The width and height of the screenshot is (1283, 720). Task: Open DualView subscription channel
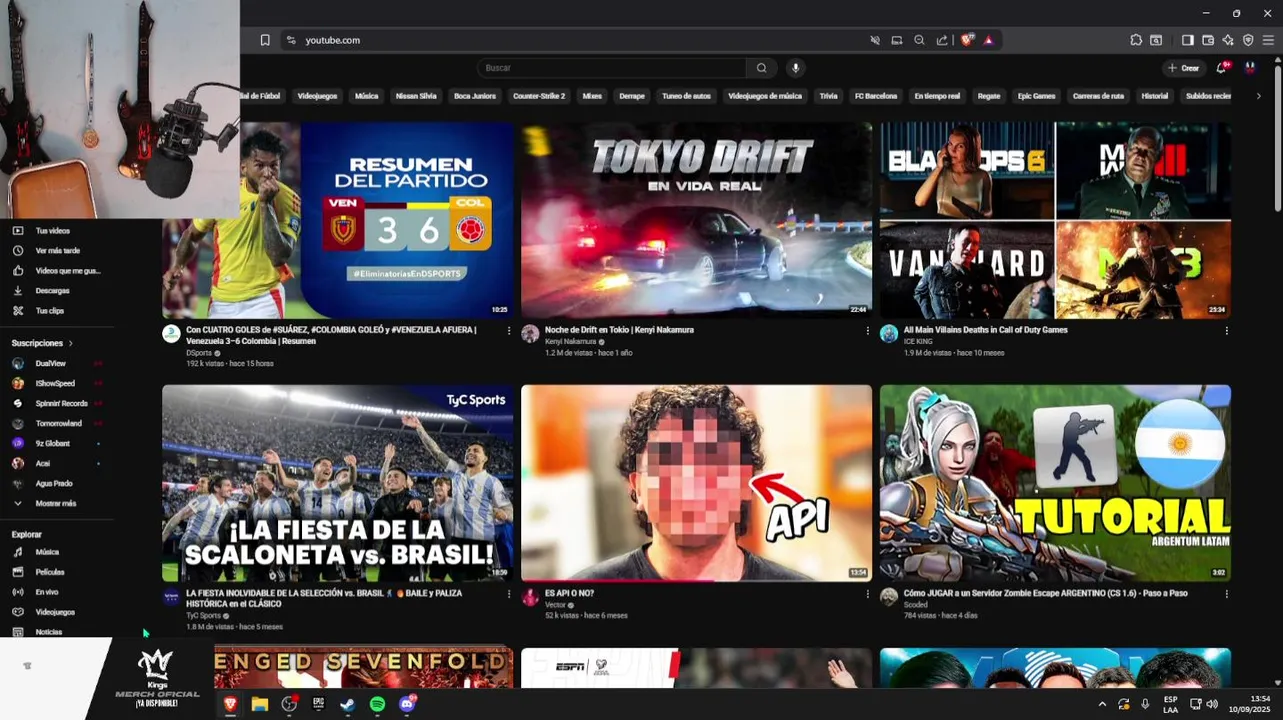coord(55,363)
